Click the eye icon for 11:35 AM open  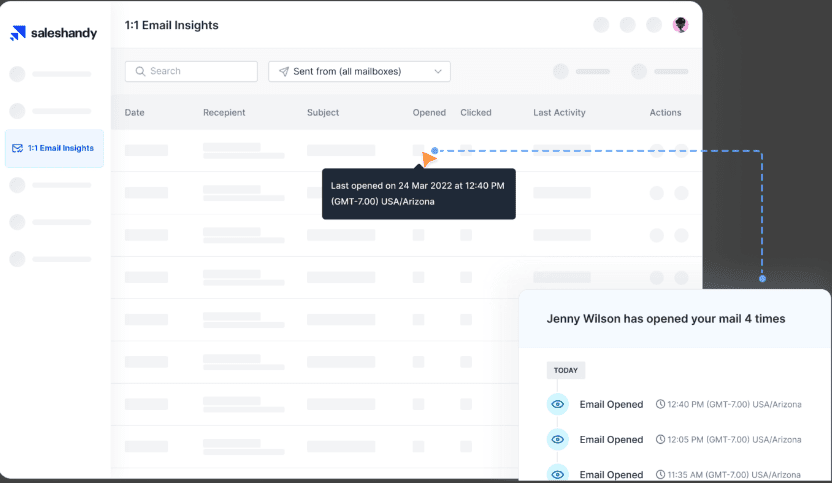coord(558,473)
